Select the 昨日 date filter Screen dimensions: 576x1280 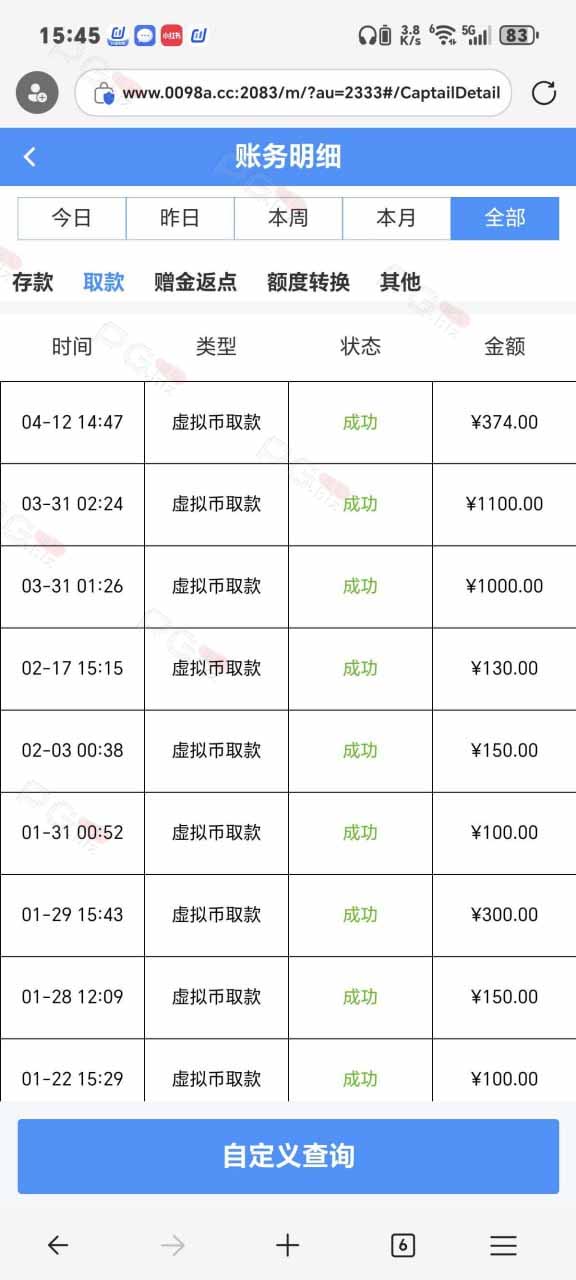coord(180,218)
